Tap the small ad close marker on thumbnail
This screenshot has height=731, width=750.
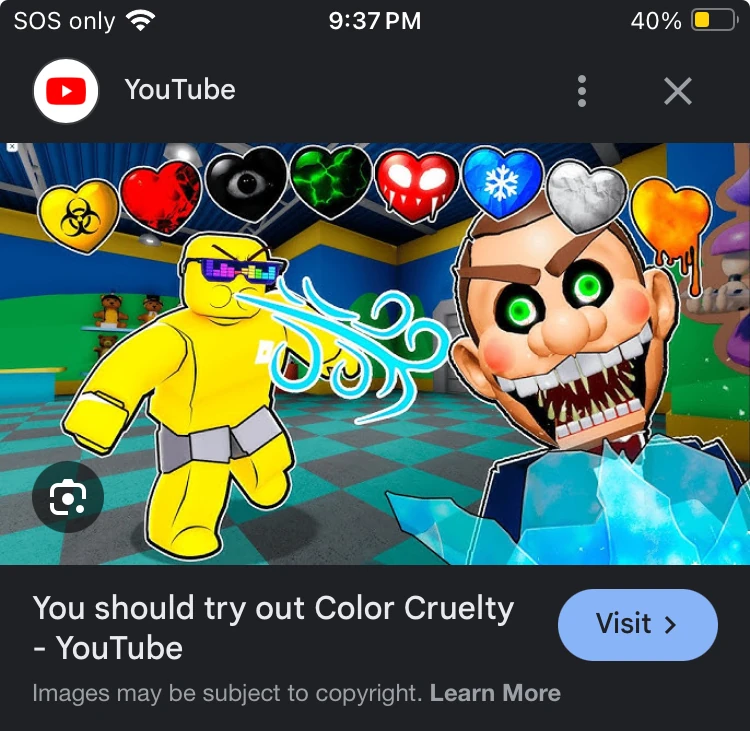11,147
